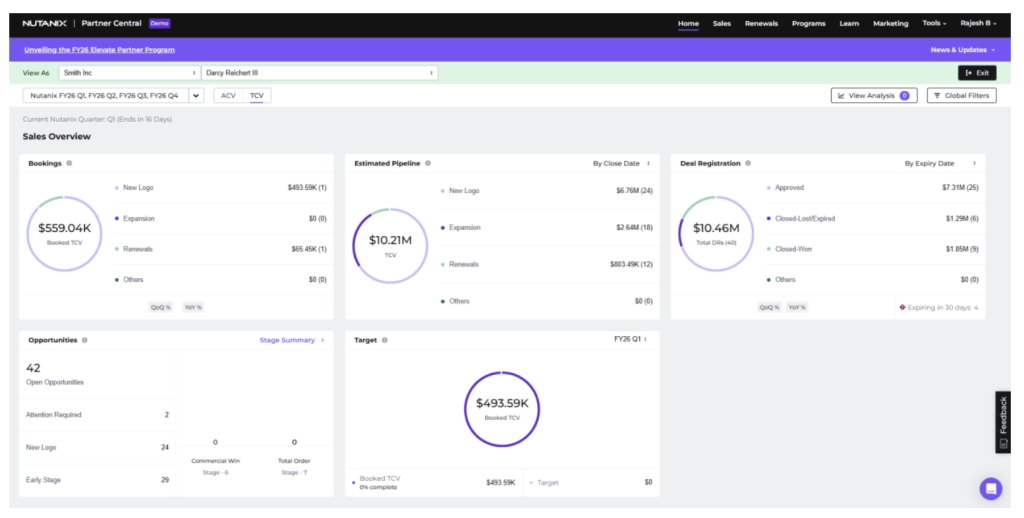
Task: Click the Target card info icon
Action: [385, 340]
